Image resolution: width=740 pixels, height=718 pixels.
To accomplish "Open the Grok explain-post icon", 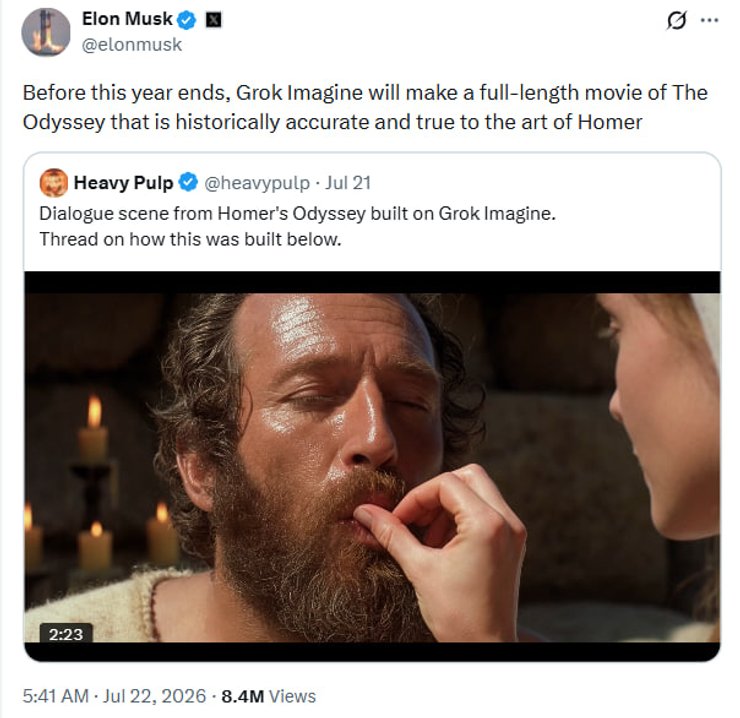I will click(x=676, y=20).
